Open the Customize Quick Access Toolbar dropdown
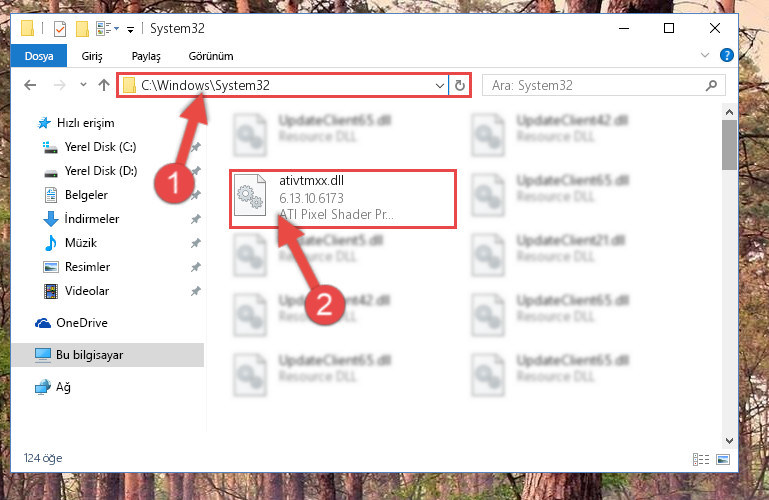The width and height of the screenshot is (769, 500). (x=130, y=29)
